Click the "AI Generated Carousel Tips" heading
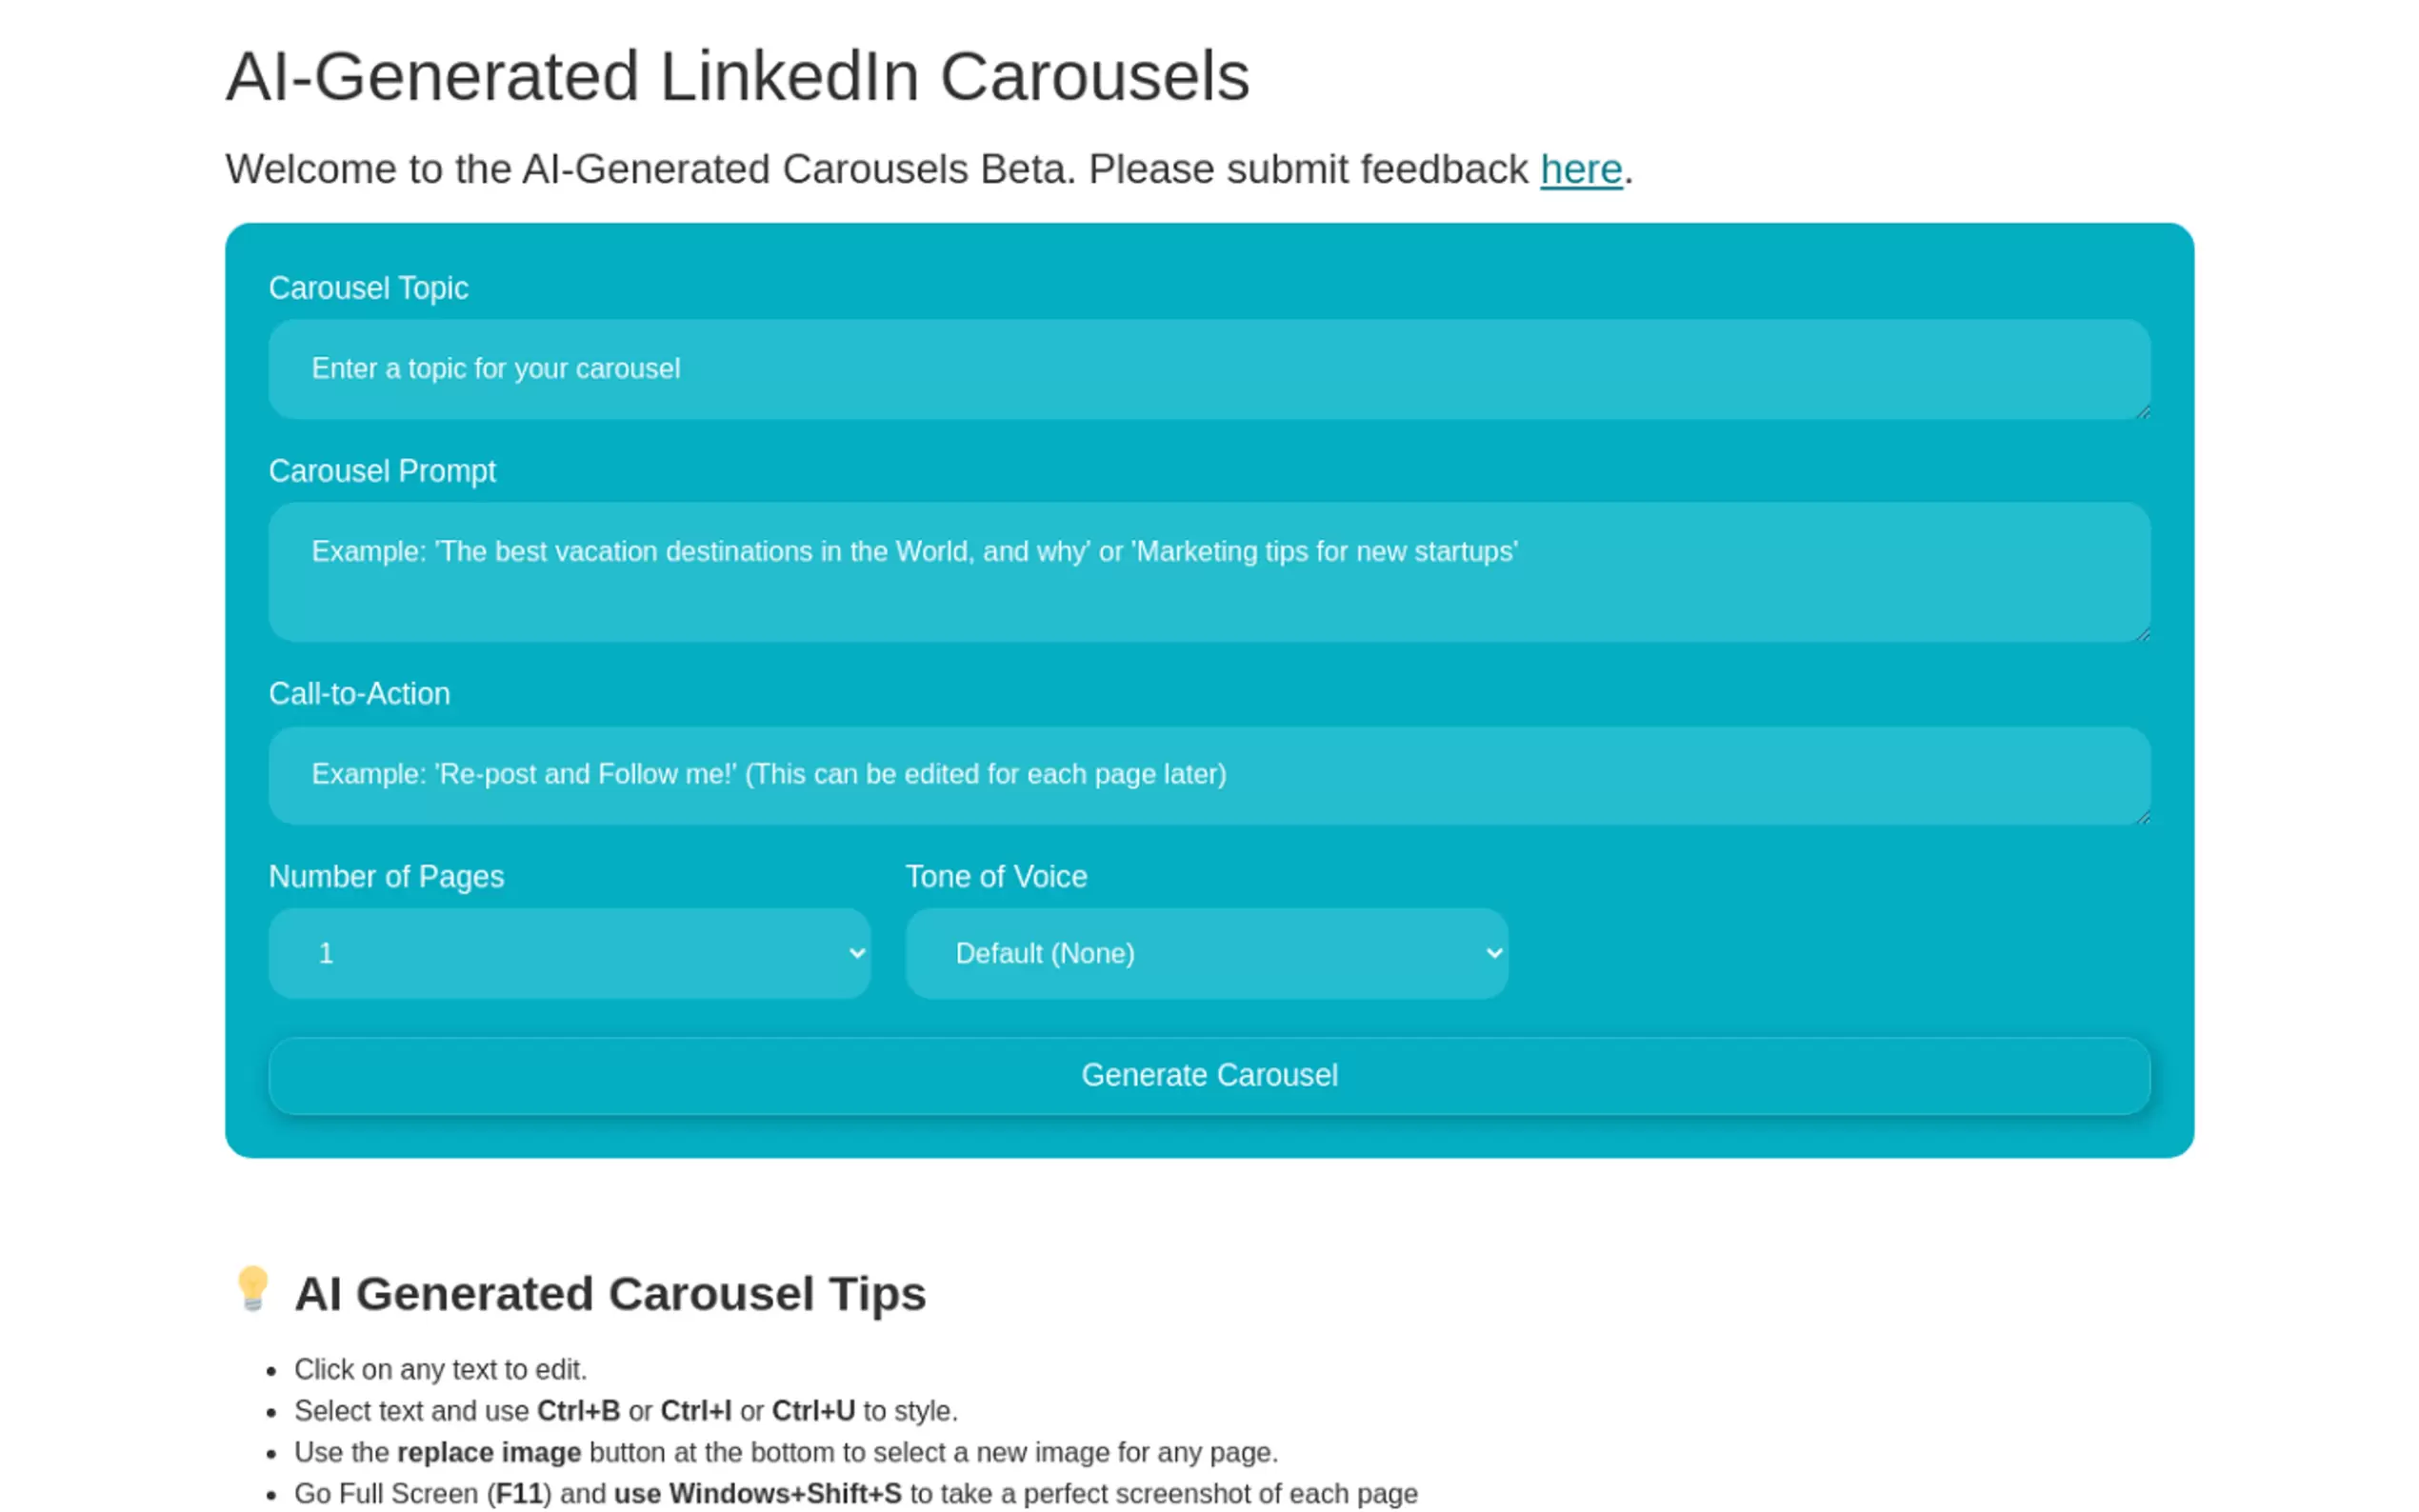 coord(610,1294)
